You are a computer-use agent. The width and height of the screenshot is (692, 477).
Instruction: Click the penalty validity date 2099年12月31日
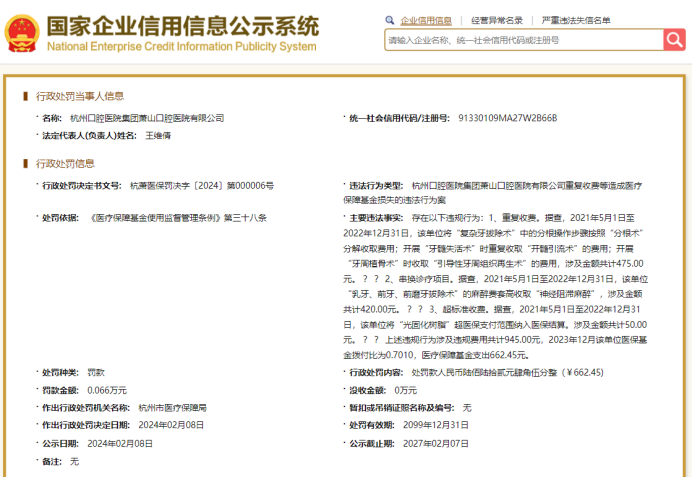pos(436,425)
